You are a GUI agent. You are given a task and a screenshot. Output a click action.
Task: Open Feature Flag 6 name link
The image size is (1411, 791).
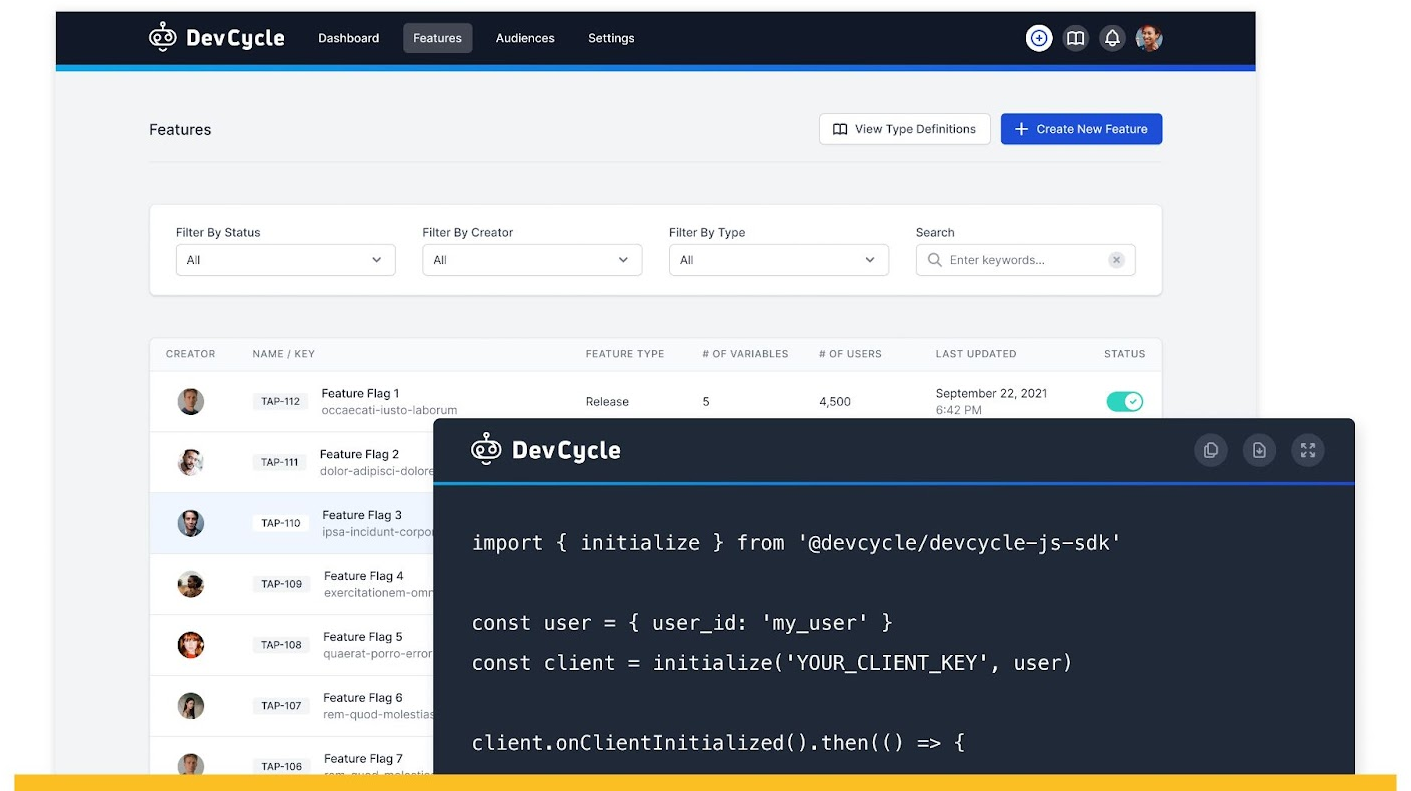pos(363,698)
